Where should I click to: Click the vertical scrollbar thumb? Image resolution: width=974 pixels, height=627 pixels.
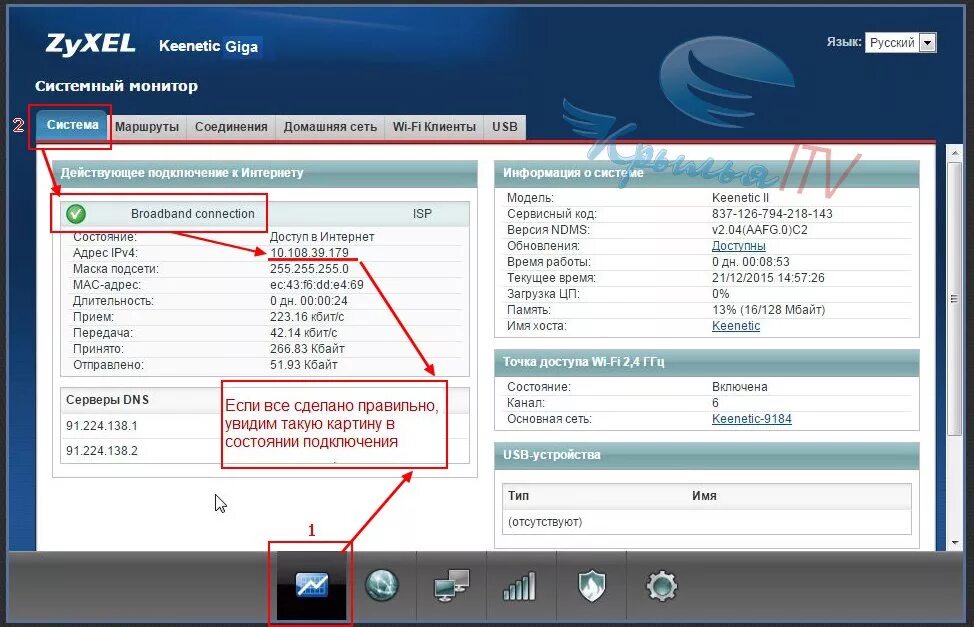954,298
